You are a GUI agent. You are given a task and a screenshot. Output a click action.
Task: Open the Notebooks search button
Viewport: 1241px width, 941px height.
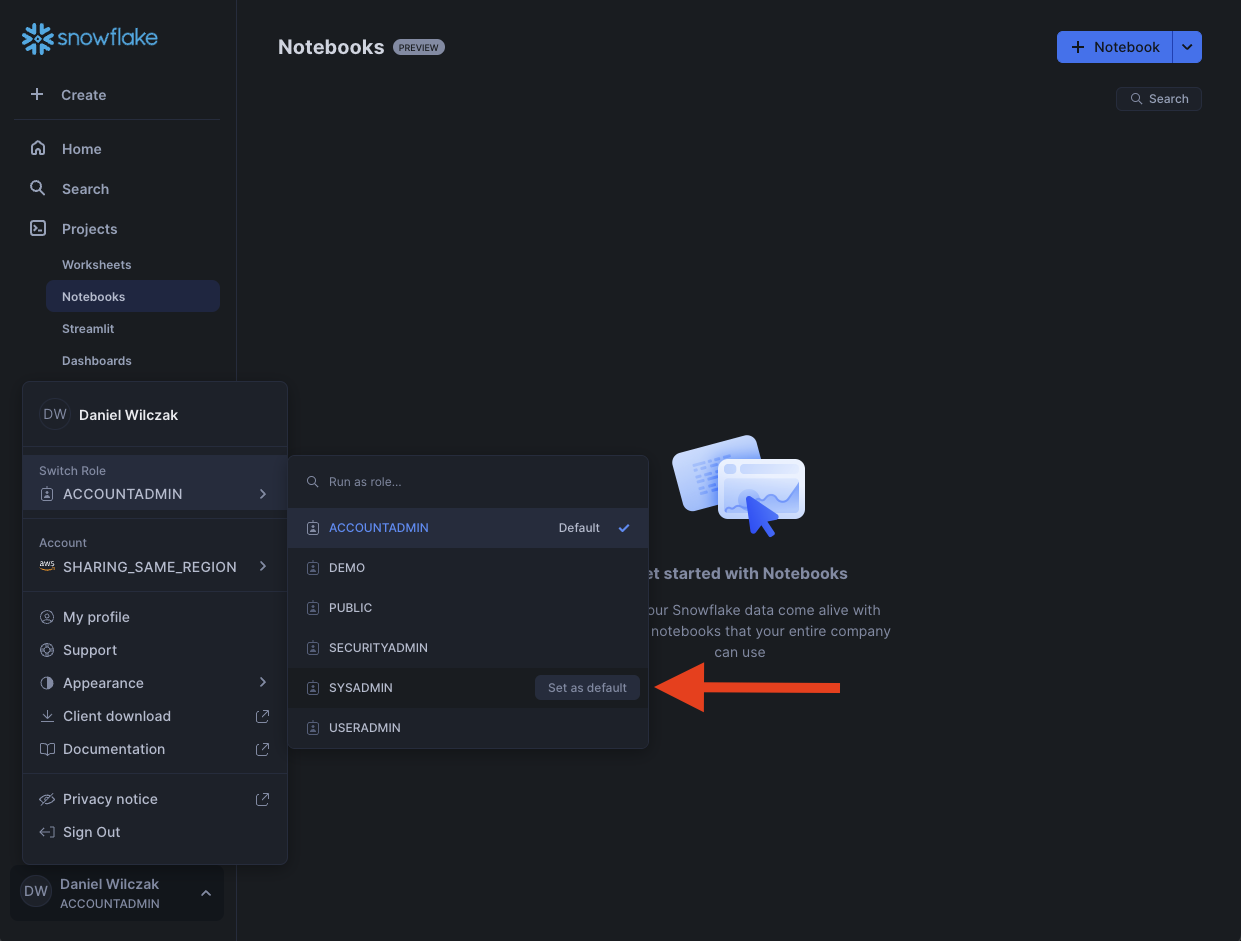pos(1159,99)
